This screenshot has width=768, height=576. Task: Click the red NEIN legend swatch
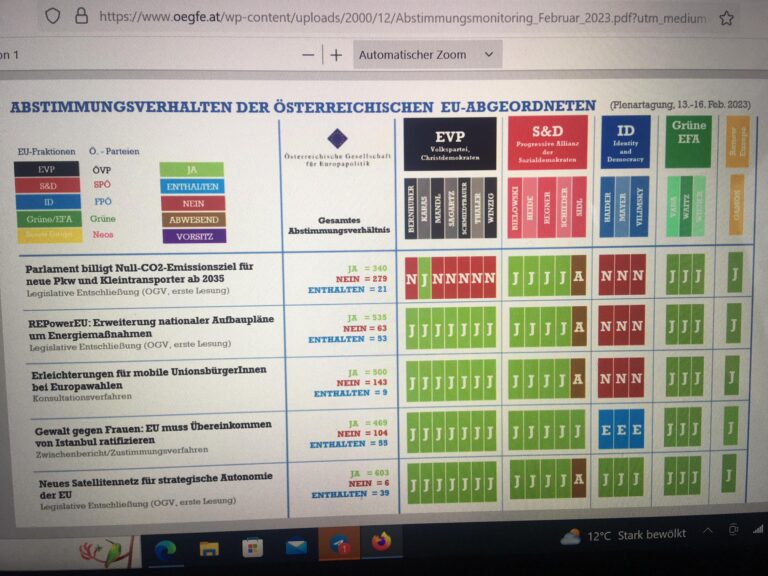pyautogui.click(x=192, y=203)
